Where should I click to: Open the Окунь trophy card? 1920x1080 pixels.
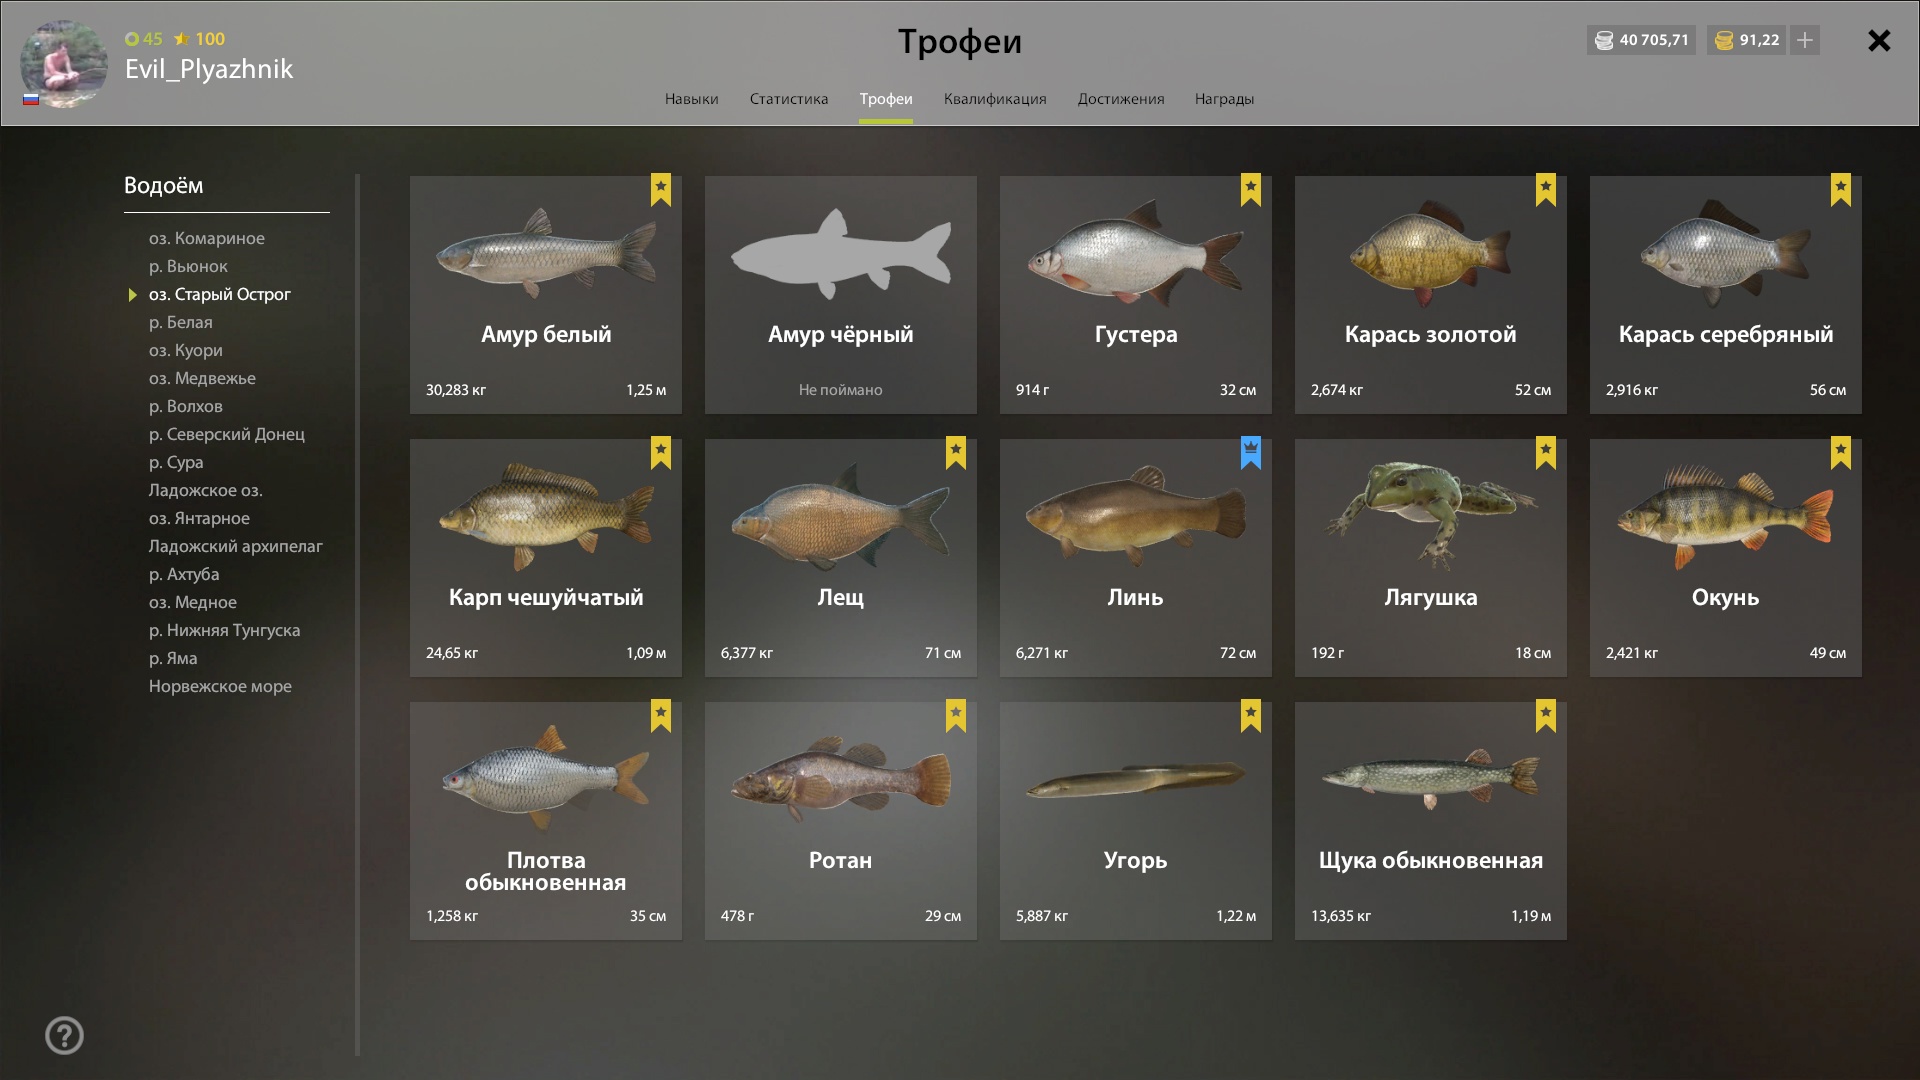1725,558
